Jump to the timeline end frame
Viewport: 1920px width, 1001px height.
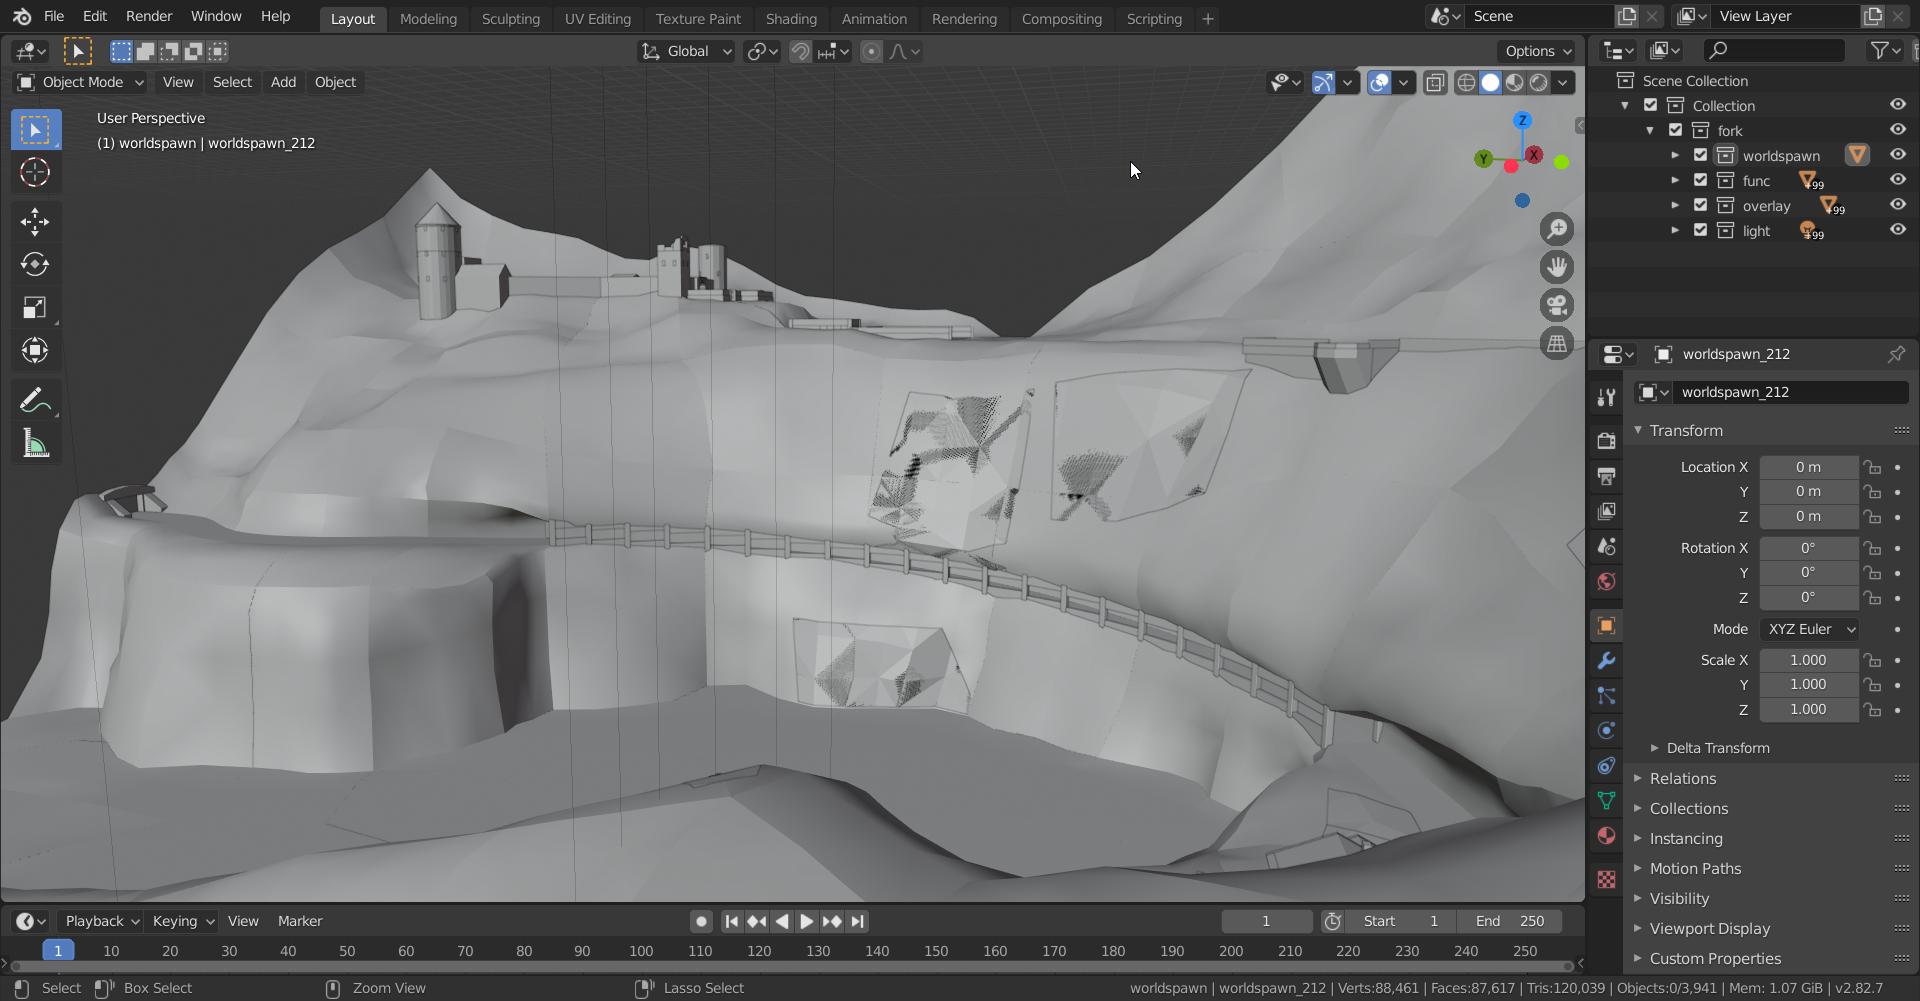click(857, 921)
